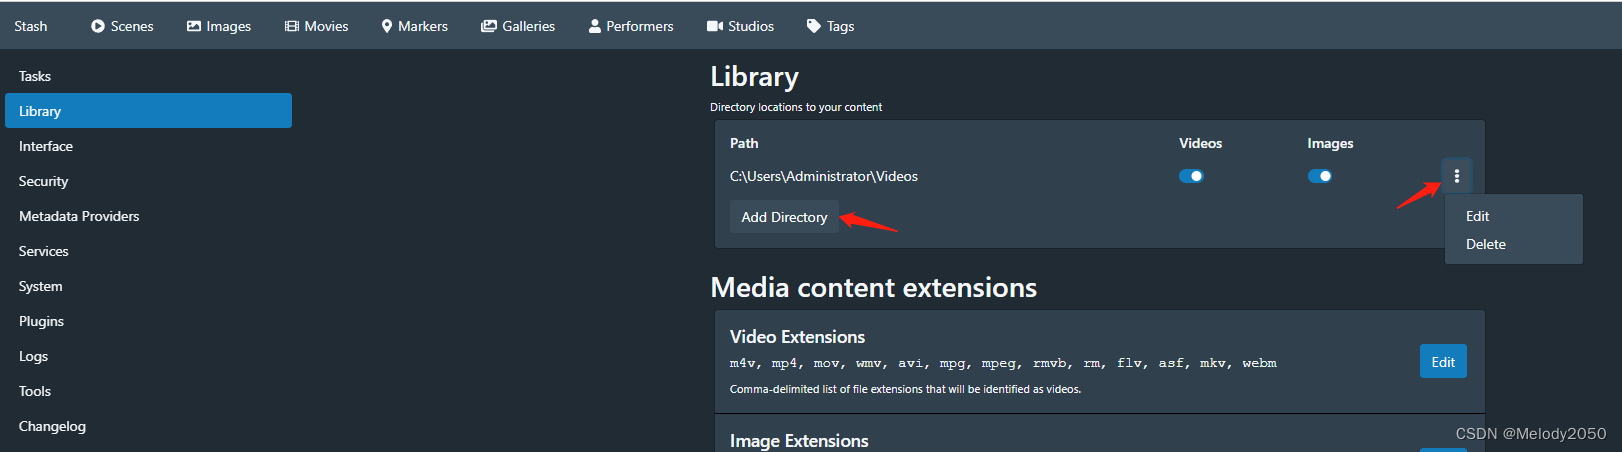Click the Tags label icon in navbar
This screenshot has height=452, width=1622.
click(x=814, y=26)
